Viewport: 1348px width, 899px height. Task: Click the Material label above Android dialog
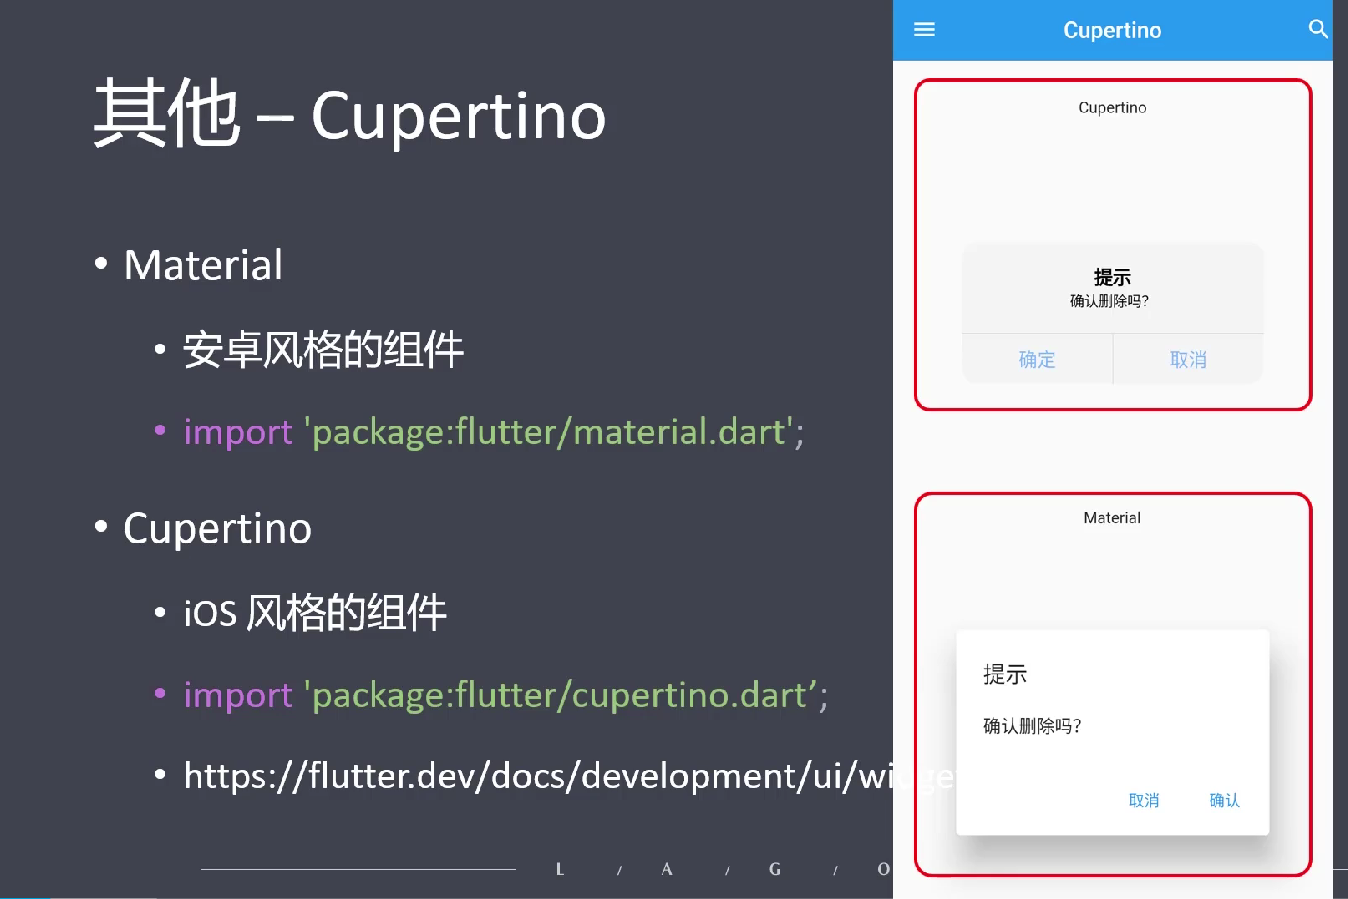point(1112,517)
